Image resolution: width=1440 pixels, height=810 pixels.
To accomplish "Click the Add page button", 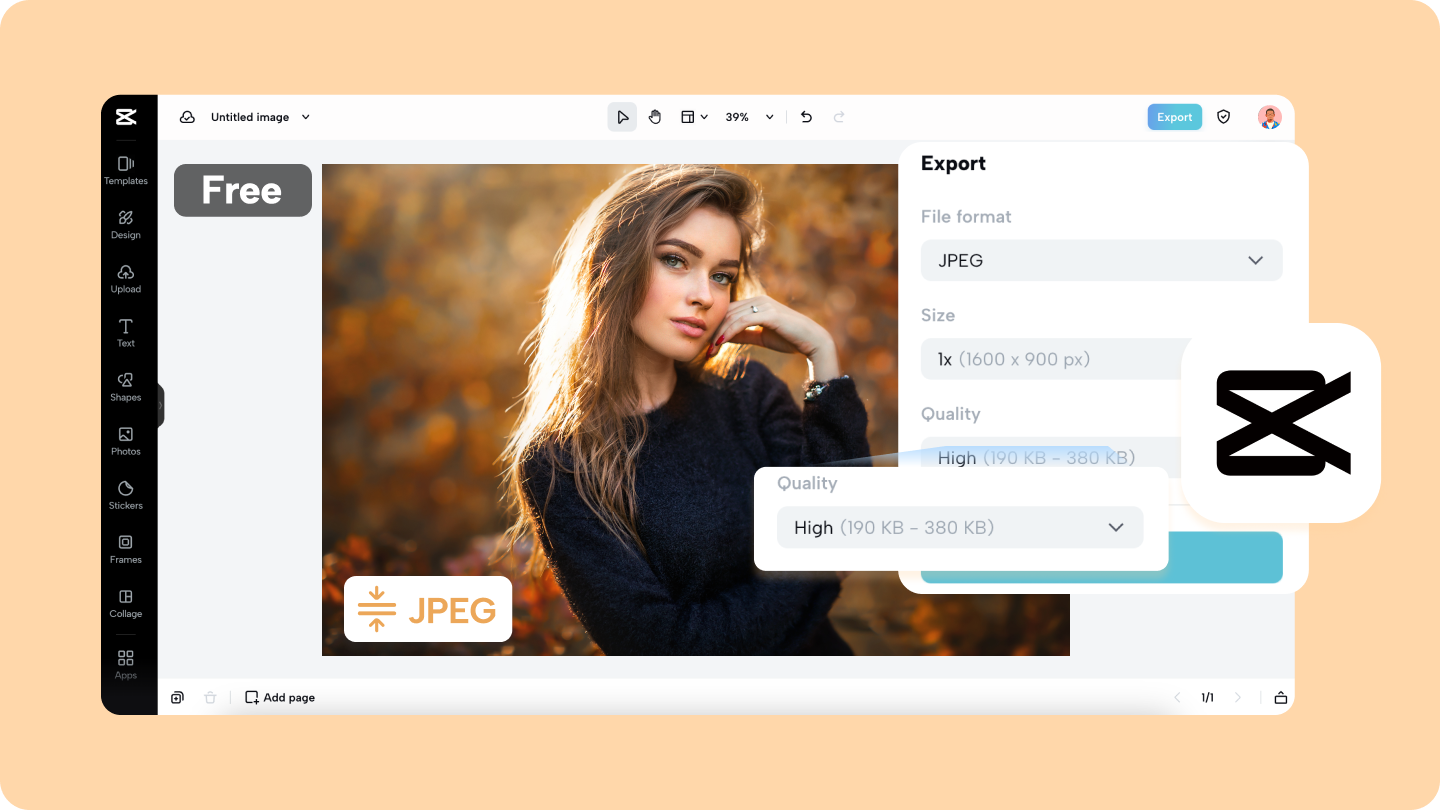I will (x=280, y=697).
